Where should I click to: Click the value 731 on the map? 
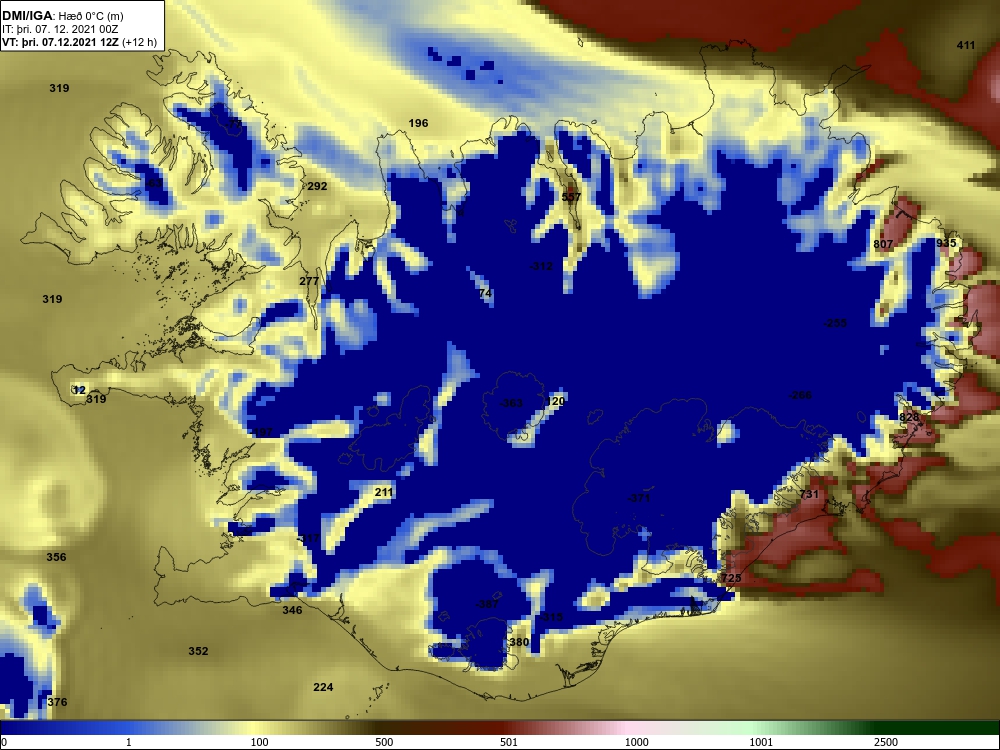(809, 494)
